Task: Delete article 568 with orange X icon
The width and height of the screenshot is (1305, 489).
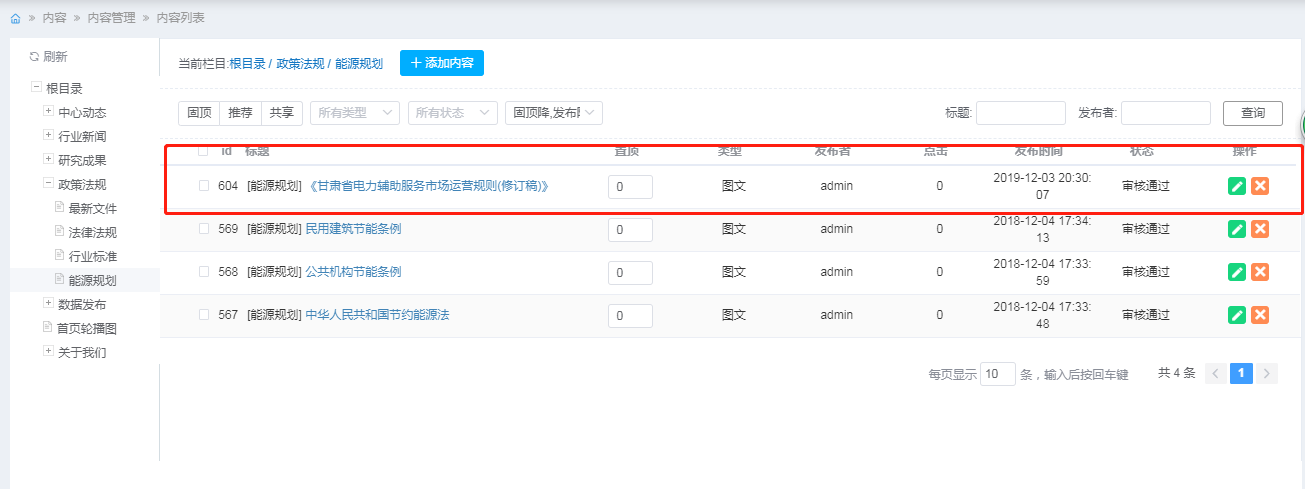Action: (1260, 272)
